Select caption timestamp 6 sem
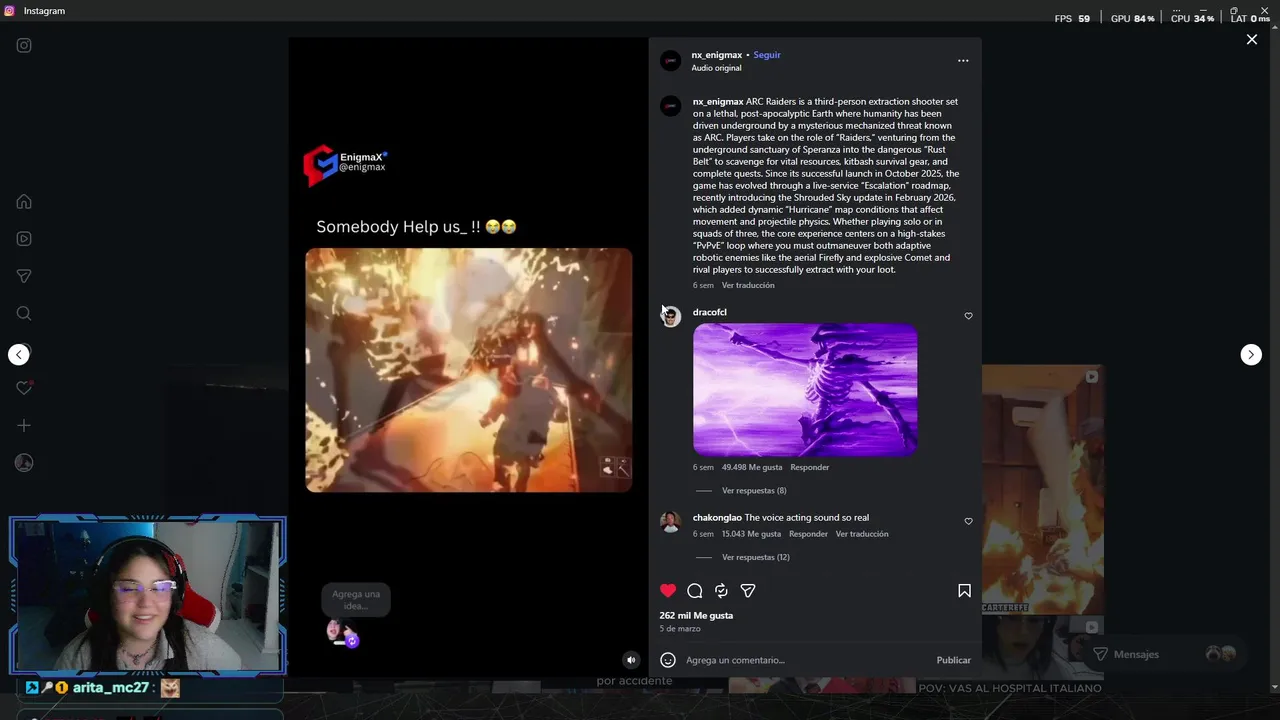 tap(703, 285)
